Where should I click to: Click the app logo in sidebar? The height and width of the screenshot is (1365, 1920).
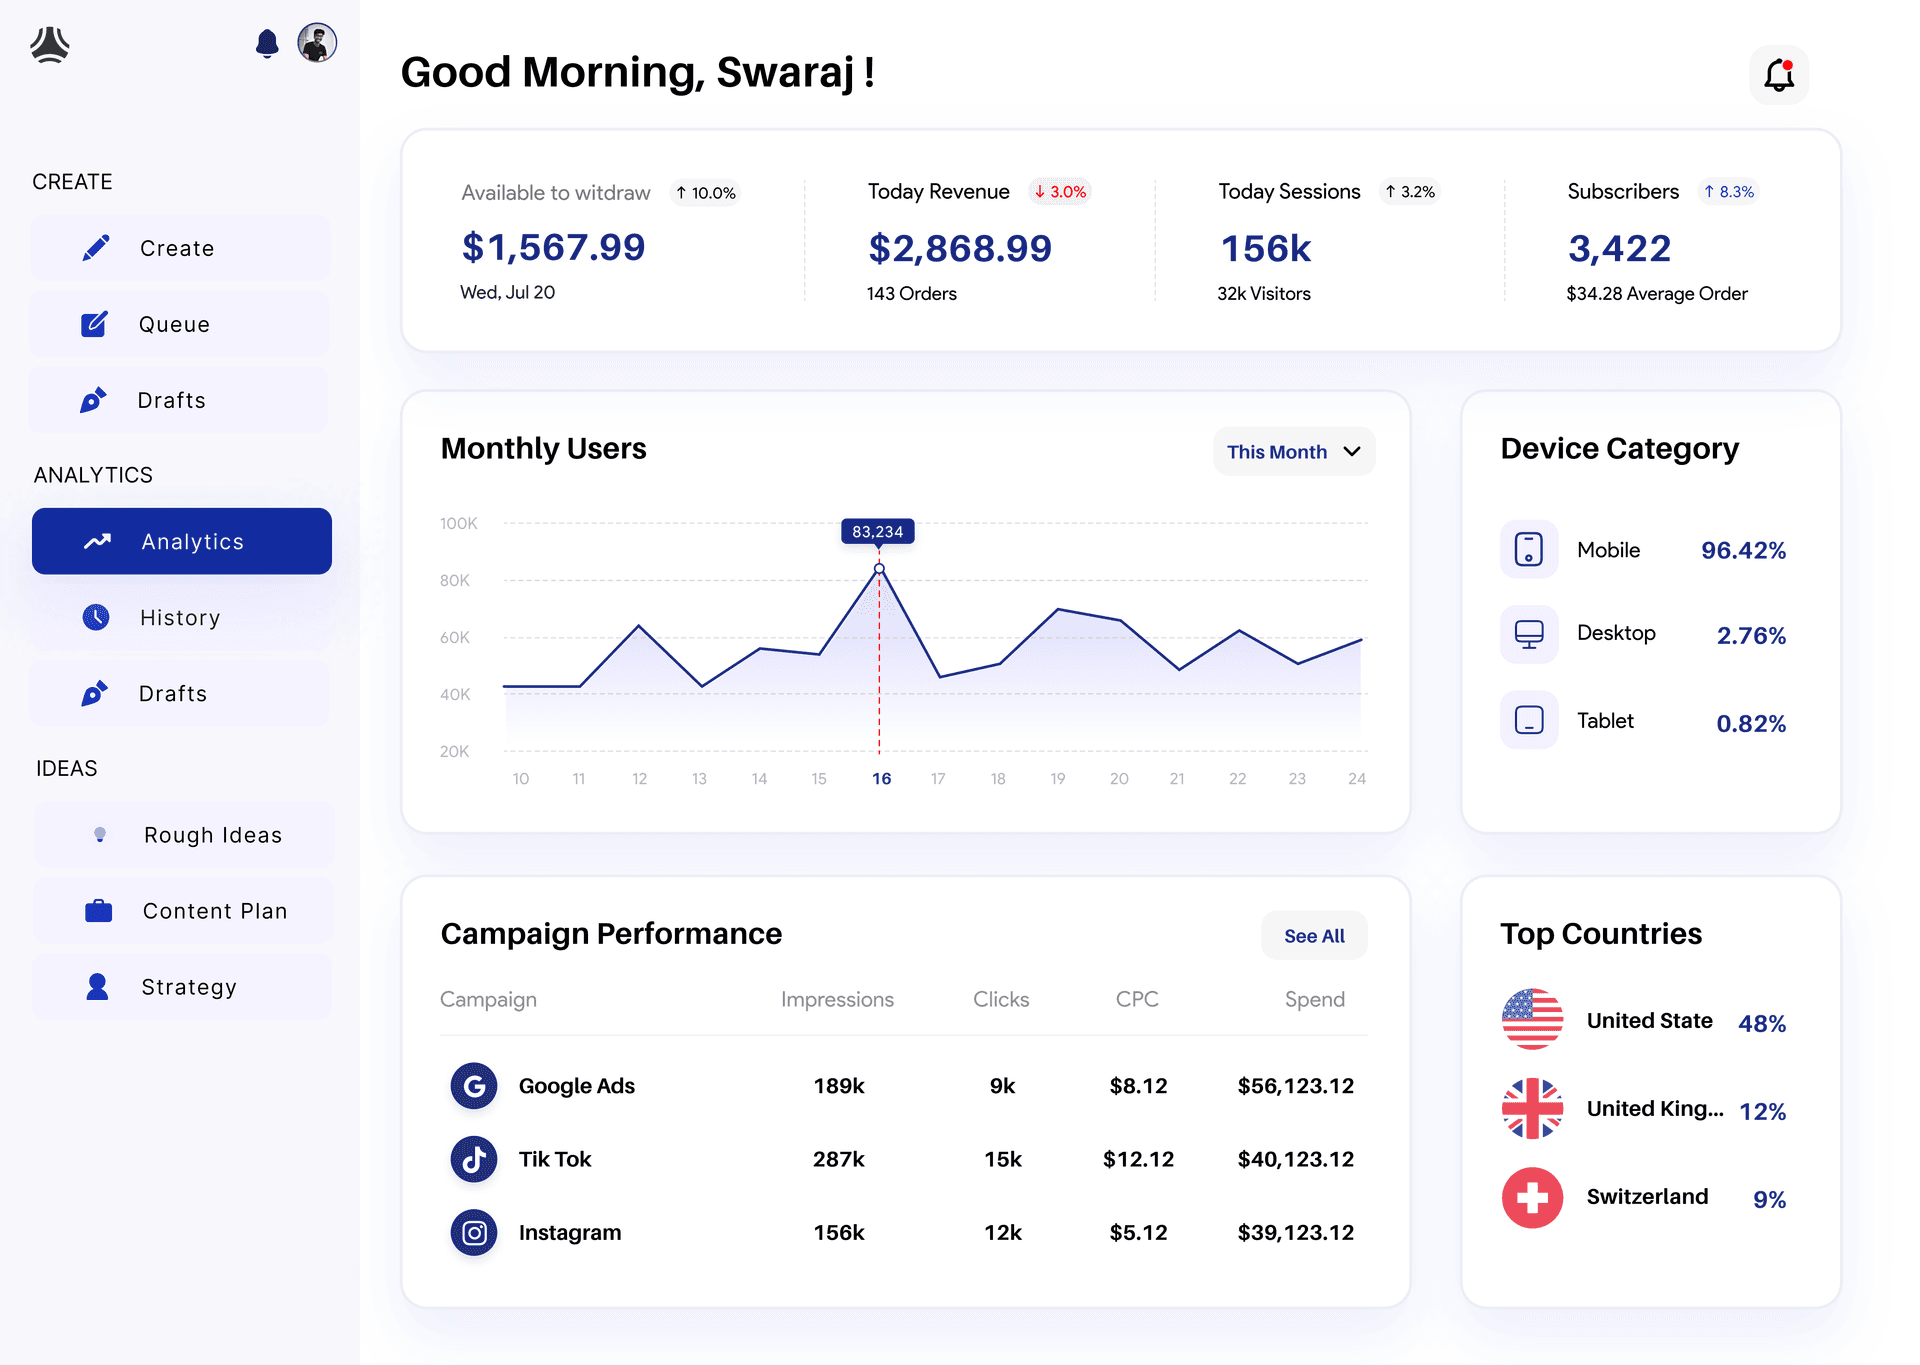tap(50, 45)
